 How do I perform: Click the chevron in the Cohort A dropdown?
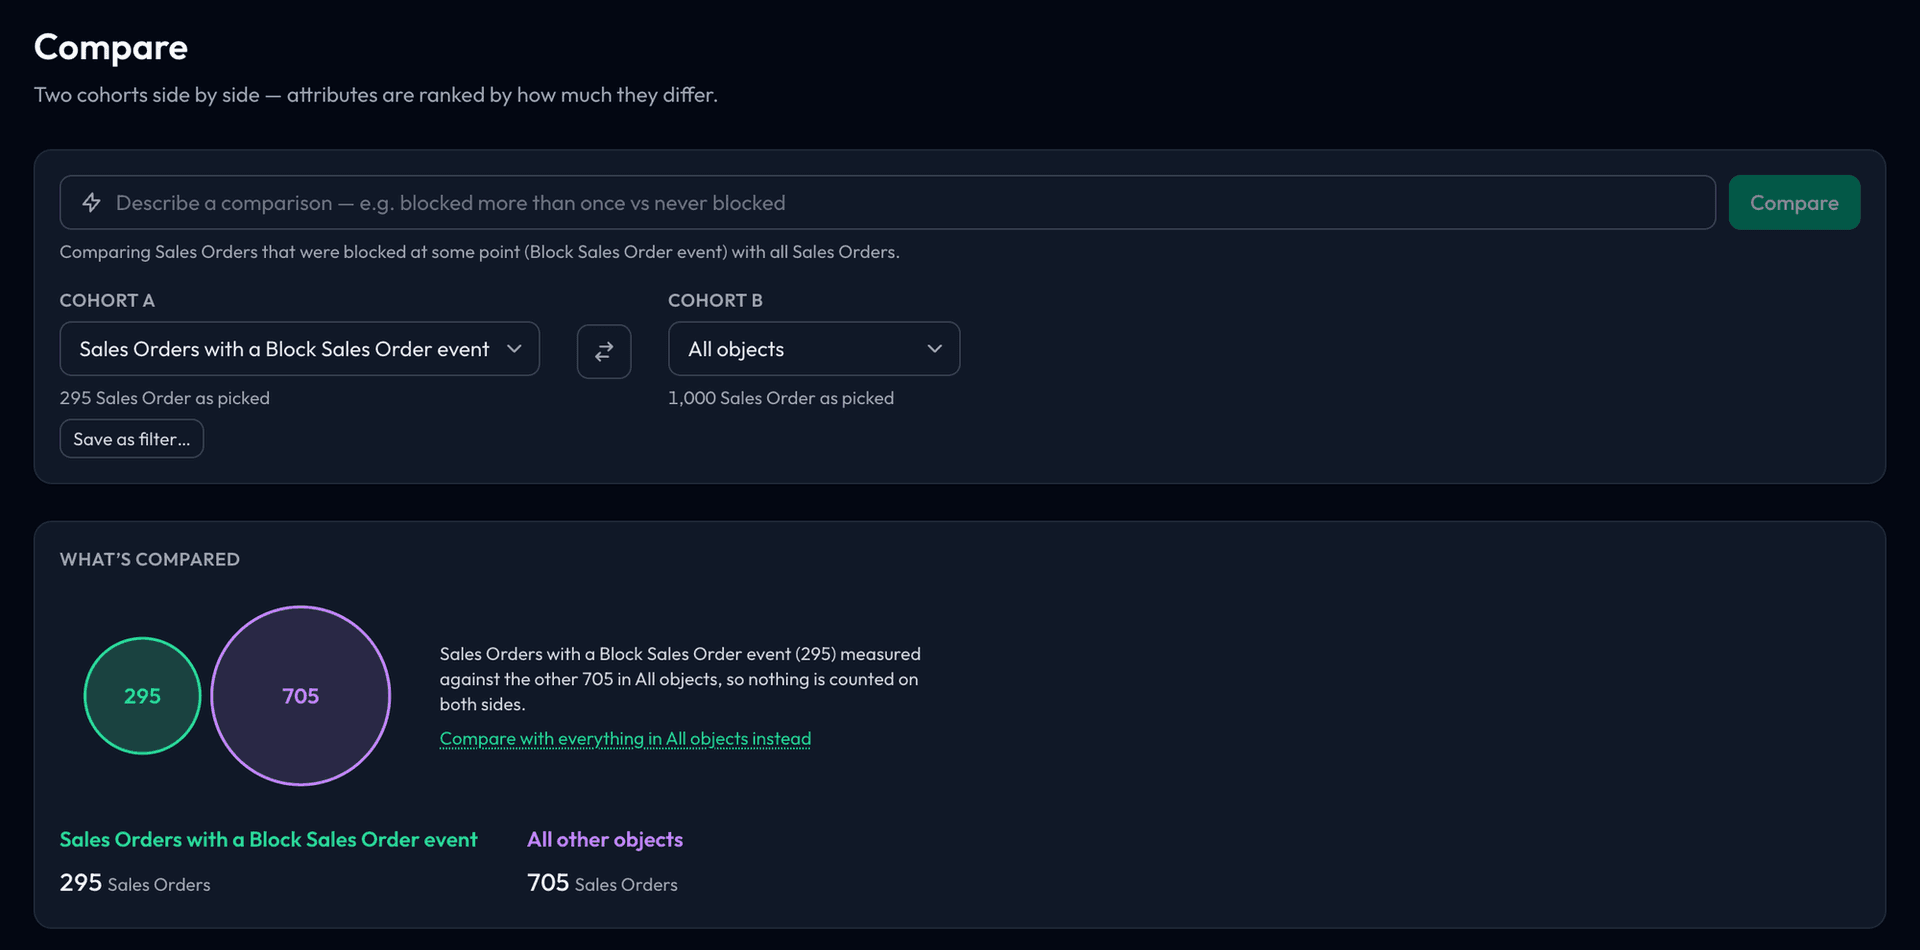(x=514, y=349)
